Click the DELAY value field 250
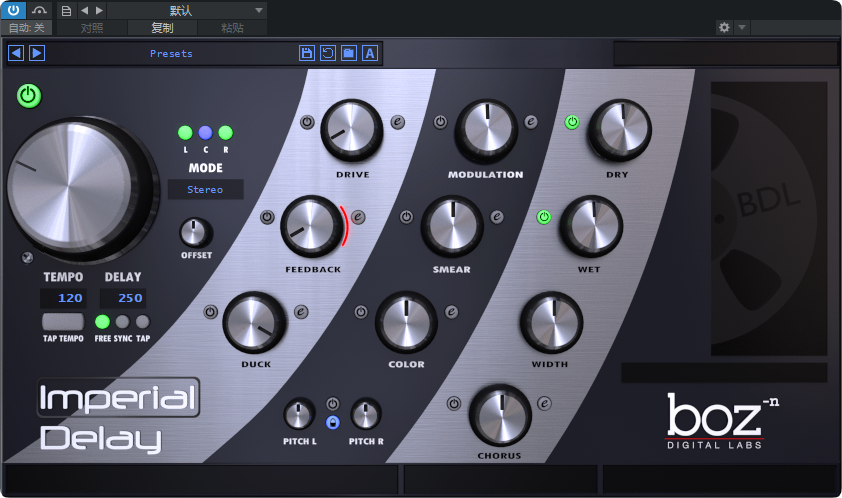 click(123, 298)
